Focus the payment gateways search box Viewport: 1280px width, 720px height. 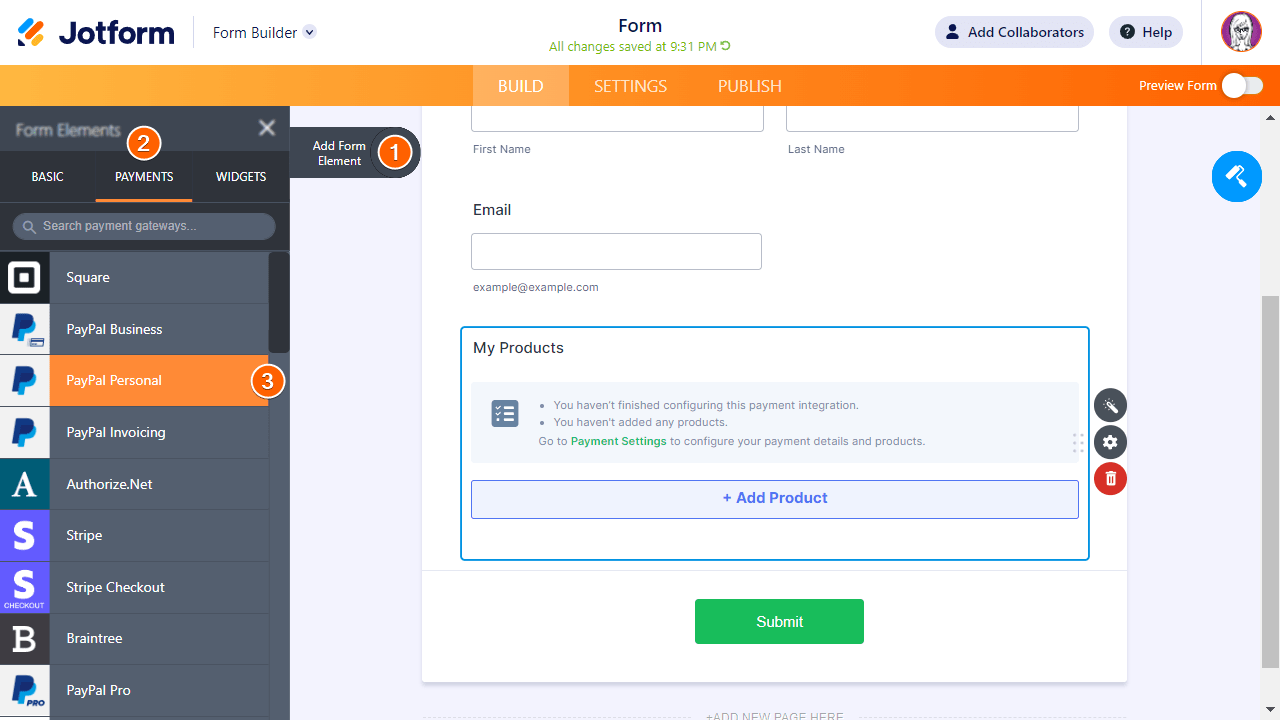144,226
